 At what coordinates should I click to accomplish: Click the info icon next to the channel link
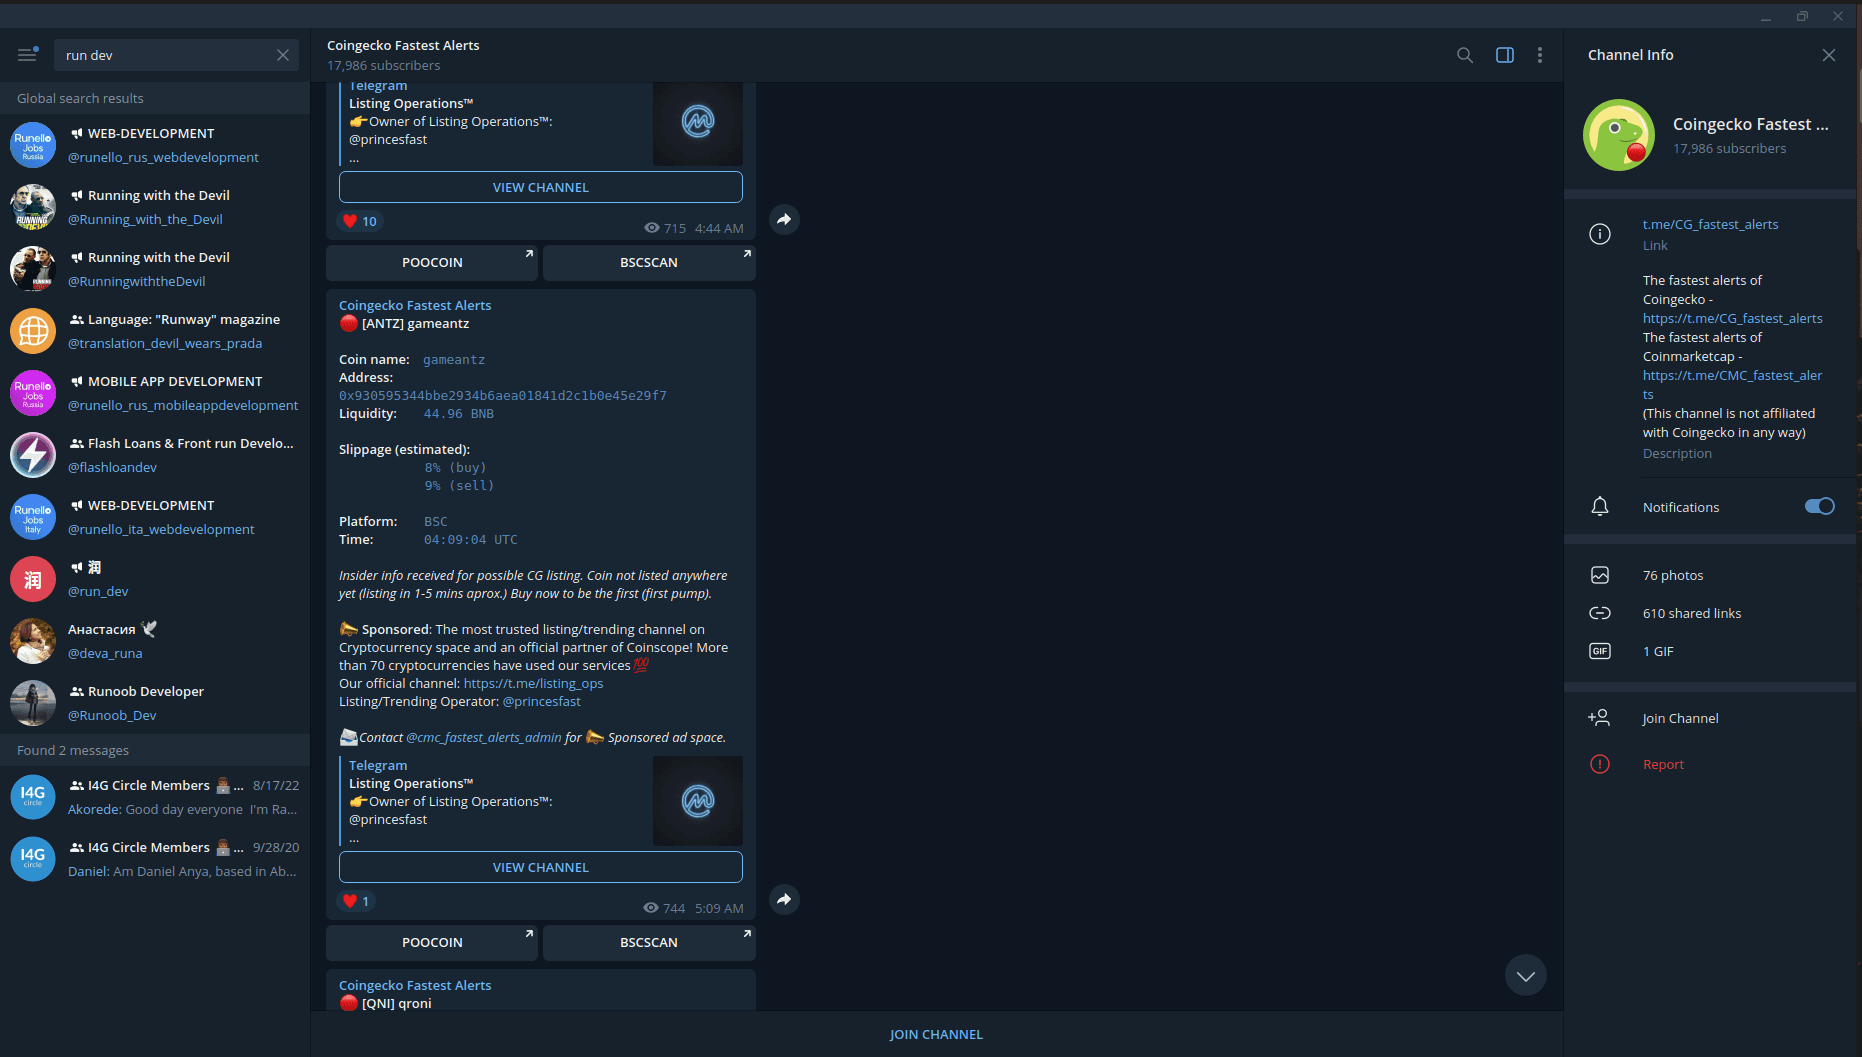click(x=1599, y=233)
